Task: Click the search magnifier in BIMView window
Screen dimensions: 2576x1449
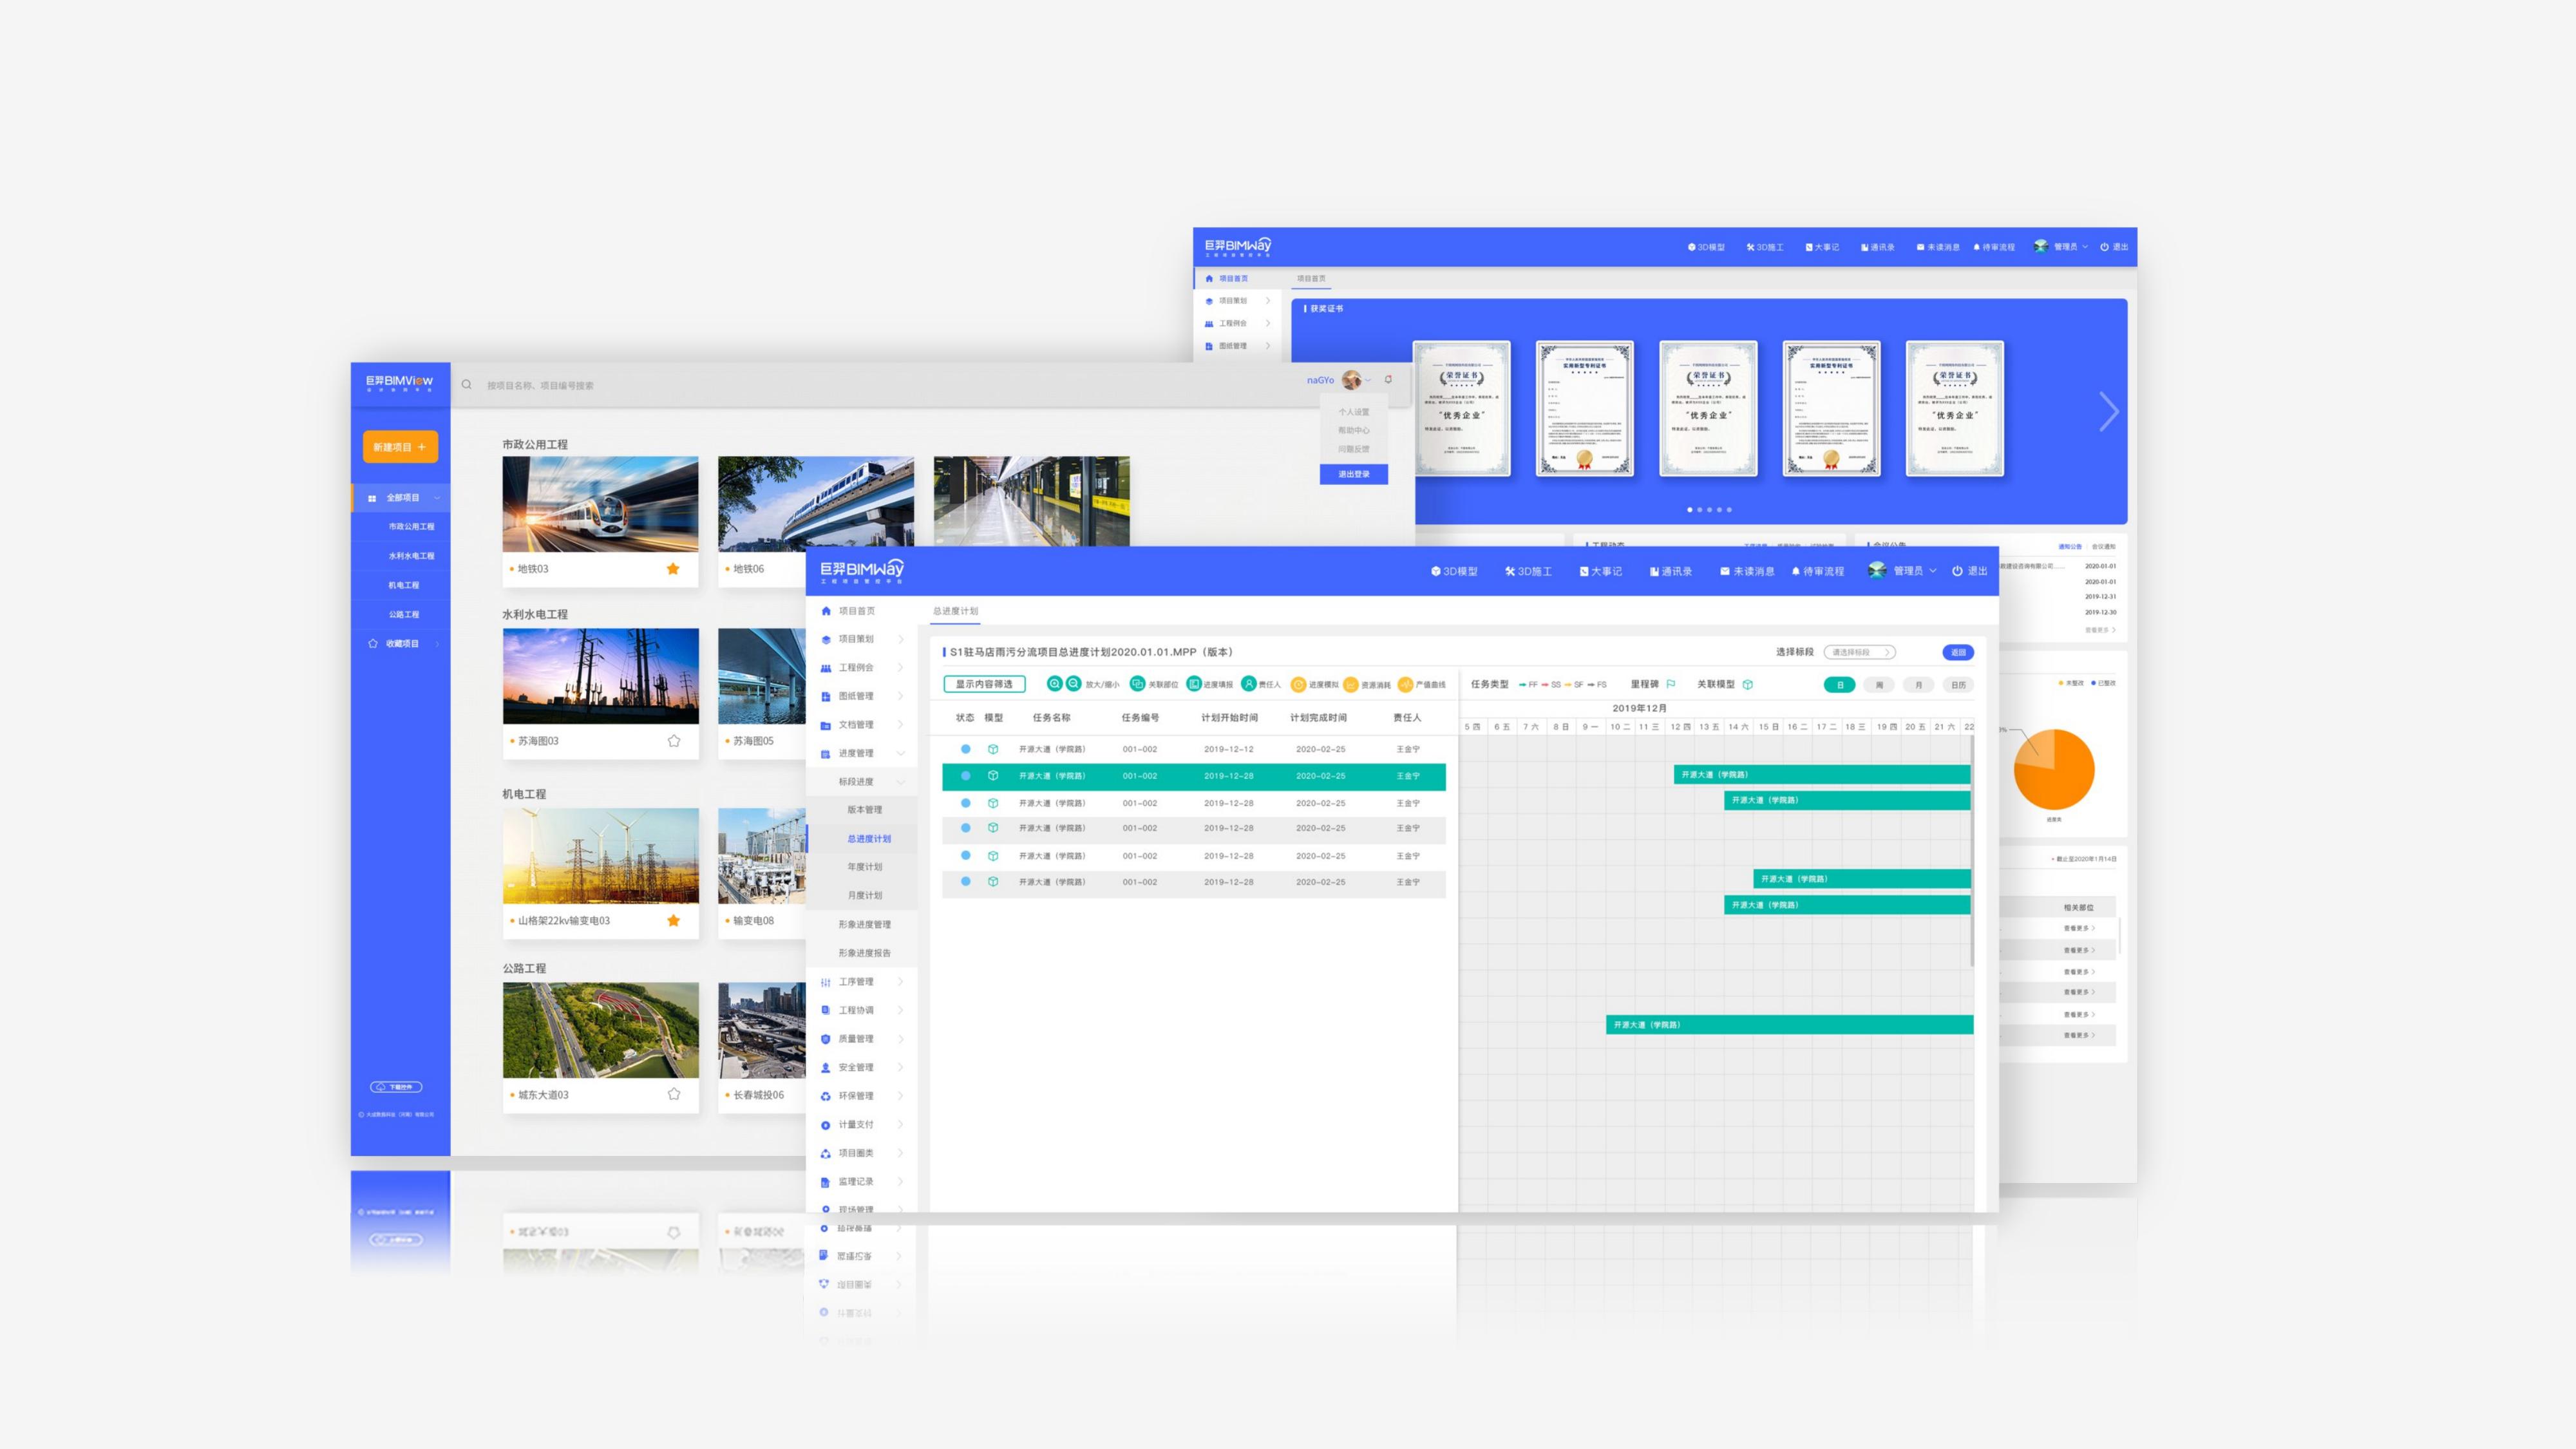Action: click(466, 385)
